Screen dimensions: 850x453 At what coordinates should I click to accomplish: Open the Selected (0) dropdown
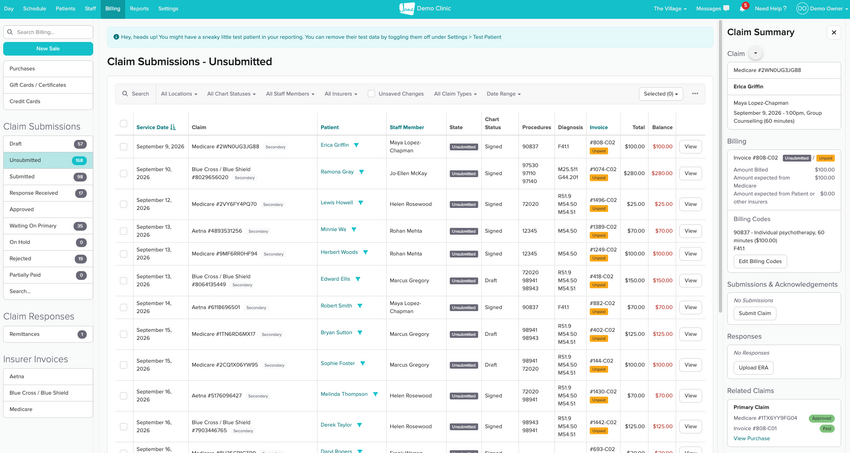pyautogui.click(x=661, y=94)
